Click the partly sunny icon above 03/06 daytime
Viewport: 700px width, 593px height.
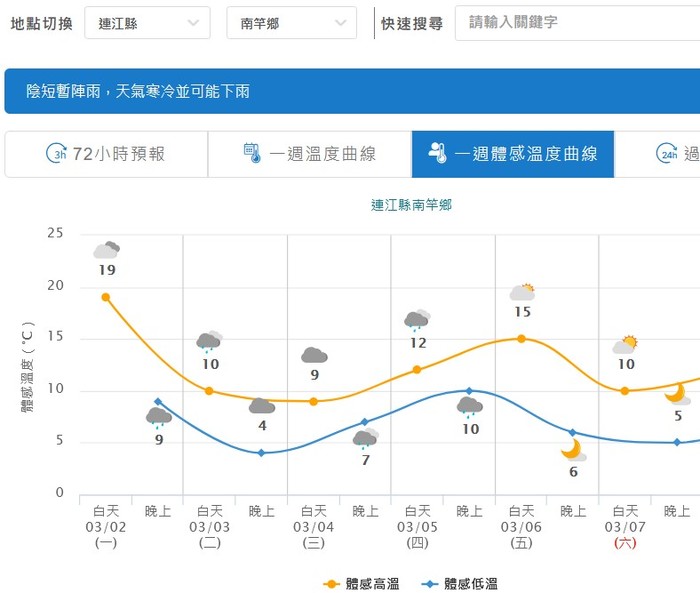click(x=522, y=292)
